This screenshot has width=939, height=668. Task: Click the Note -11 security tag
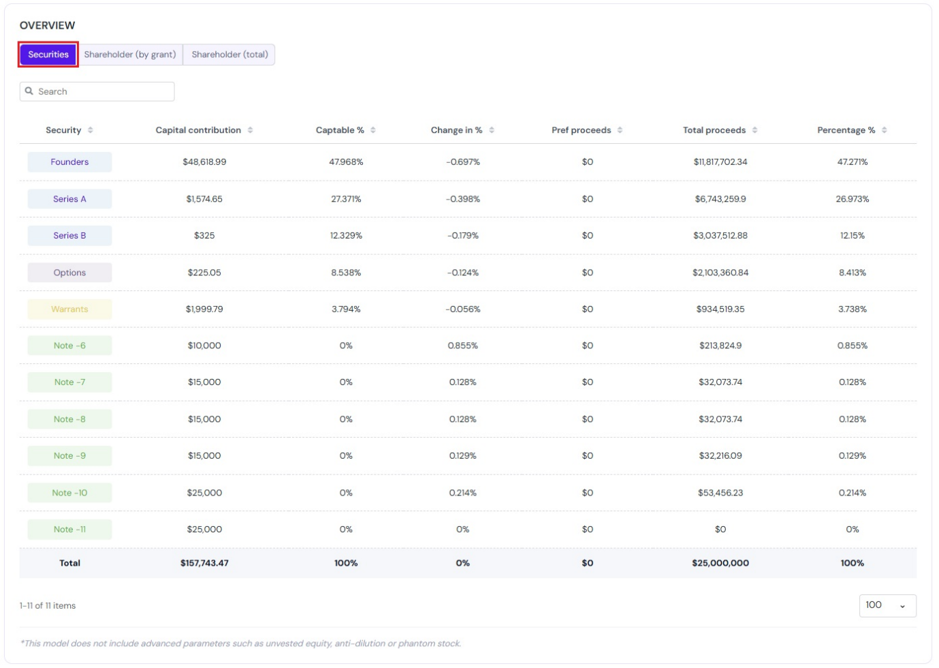click(x=69, y=530)
